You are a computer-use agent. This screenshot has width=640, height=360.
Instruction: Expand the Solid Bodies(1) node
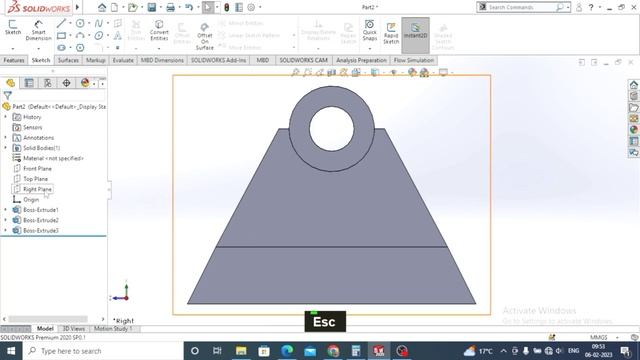pyautogui.click(x=6, y=148)
